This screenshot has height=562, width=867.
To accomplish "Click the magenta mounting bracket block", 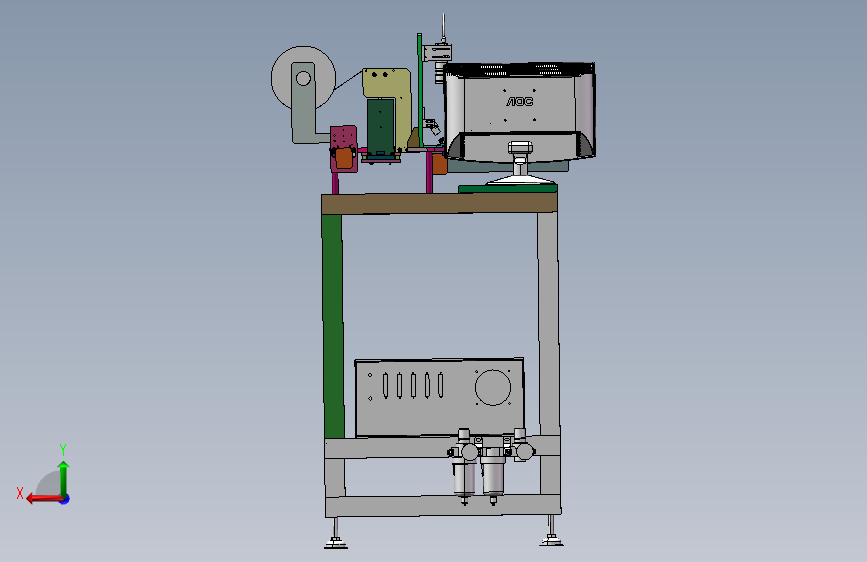I will point(343,149).
